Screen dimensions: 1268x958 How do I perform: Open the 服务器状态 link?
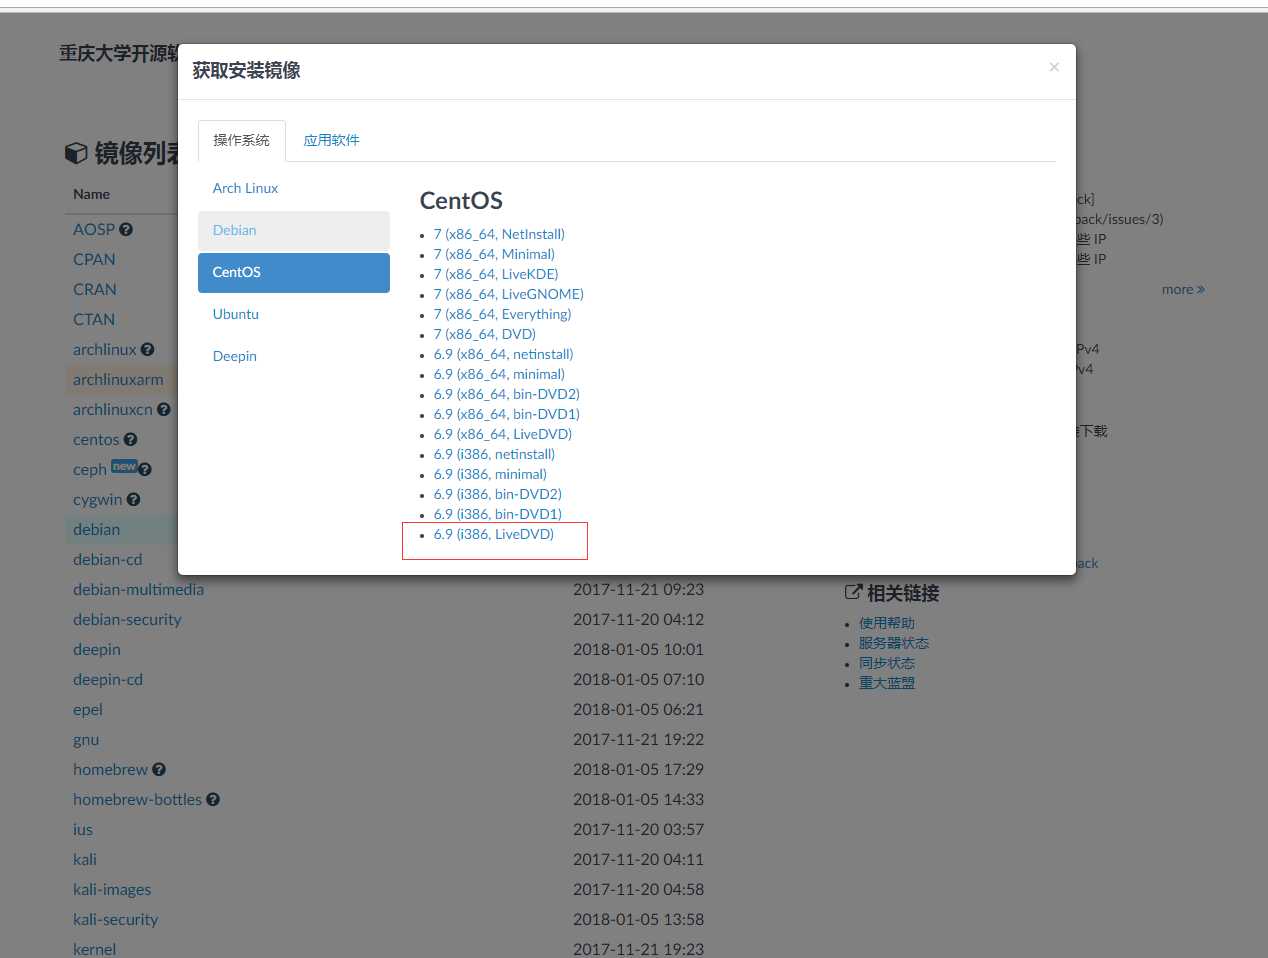(894, 643)
